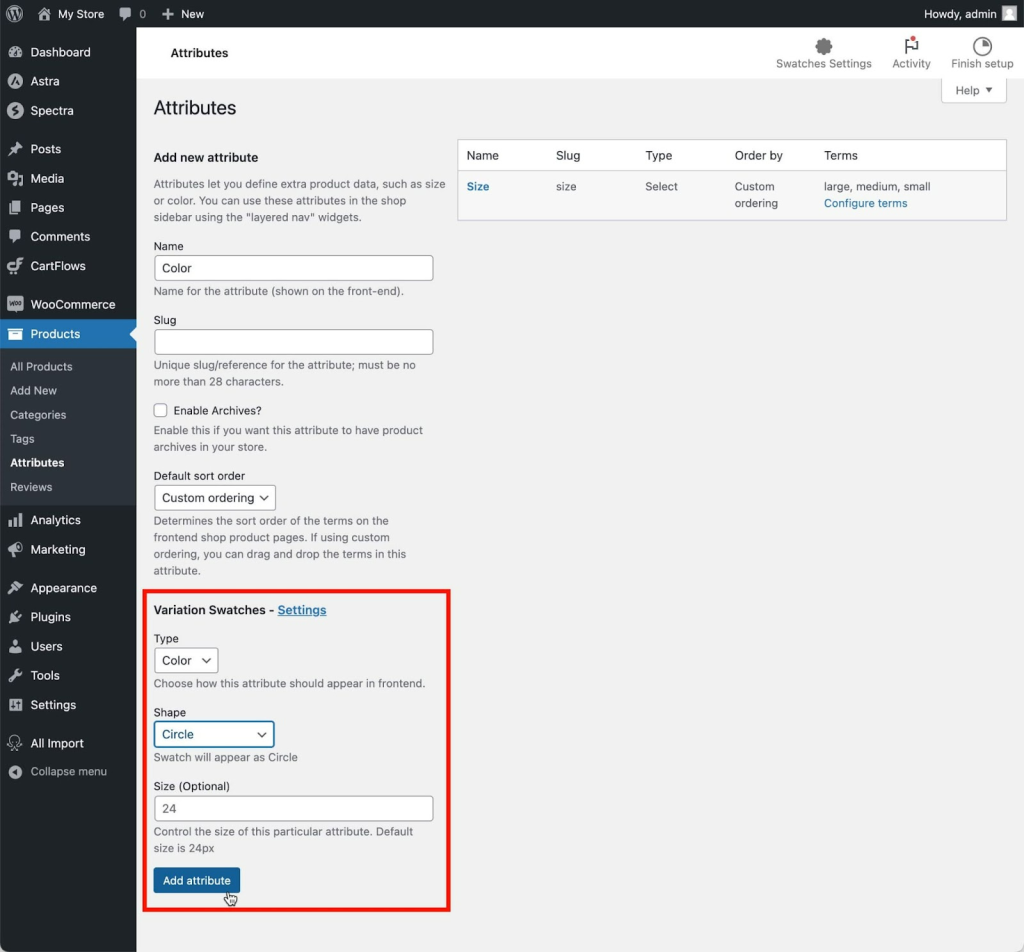Enable the Archives checkbox
Viewport: 1024px width, 952px height.
pos(161,410)
